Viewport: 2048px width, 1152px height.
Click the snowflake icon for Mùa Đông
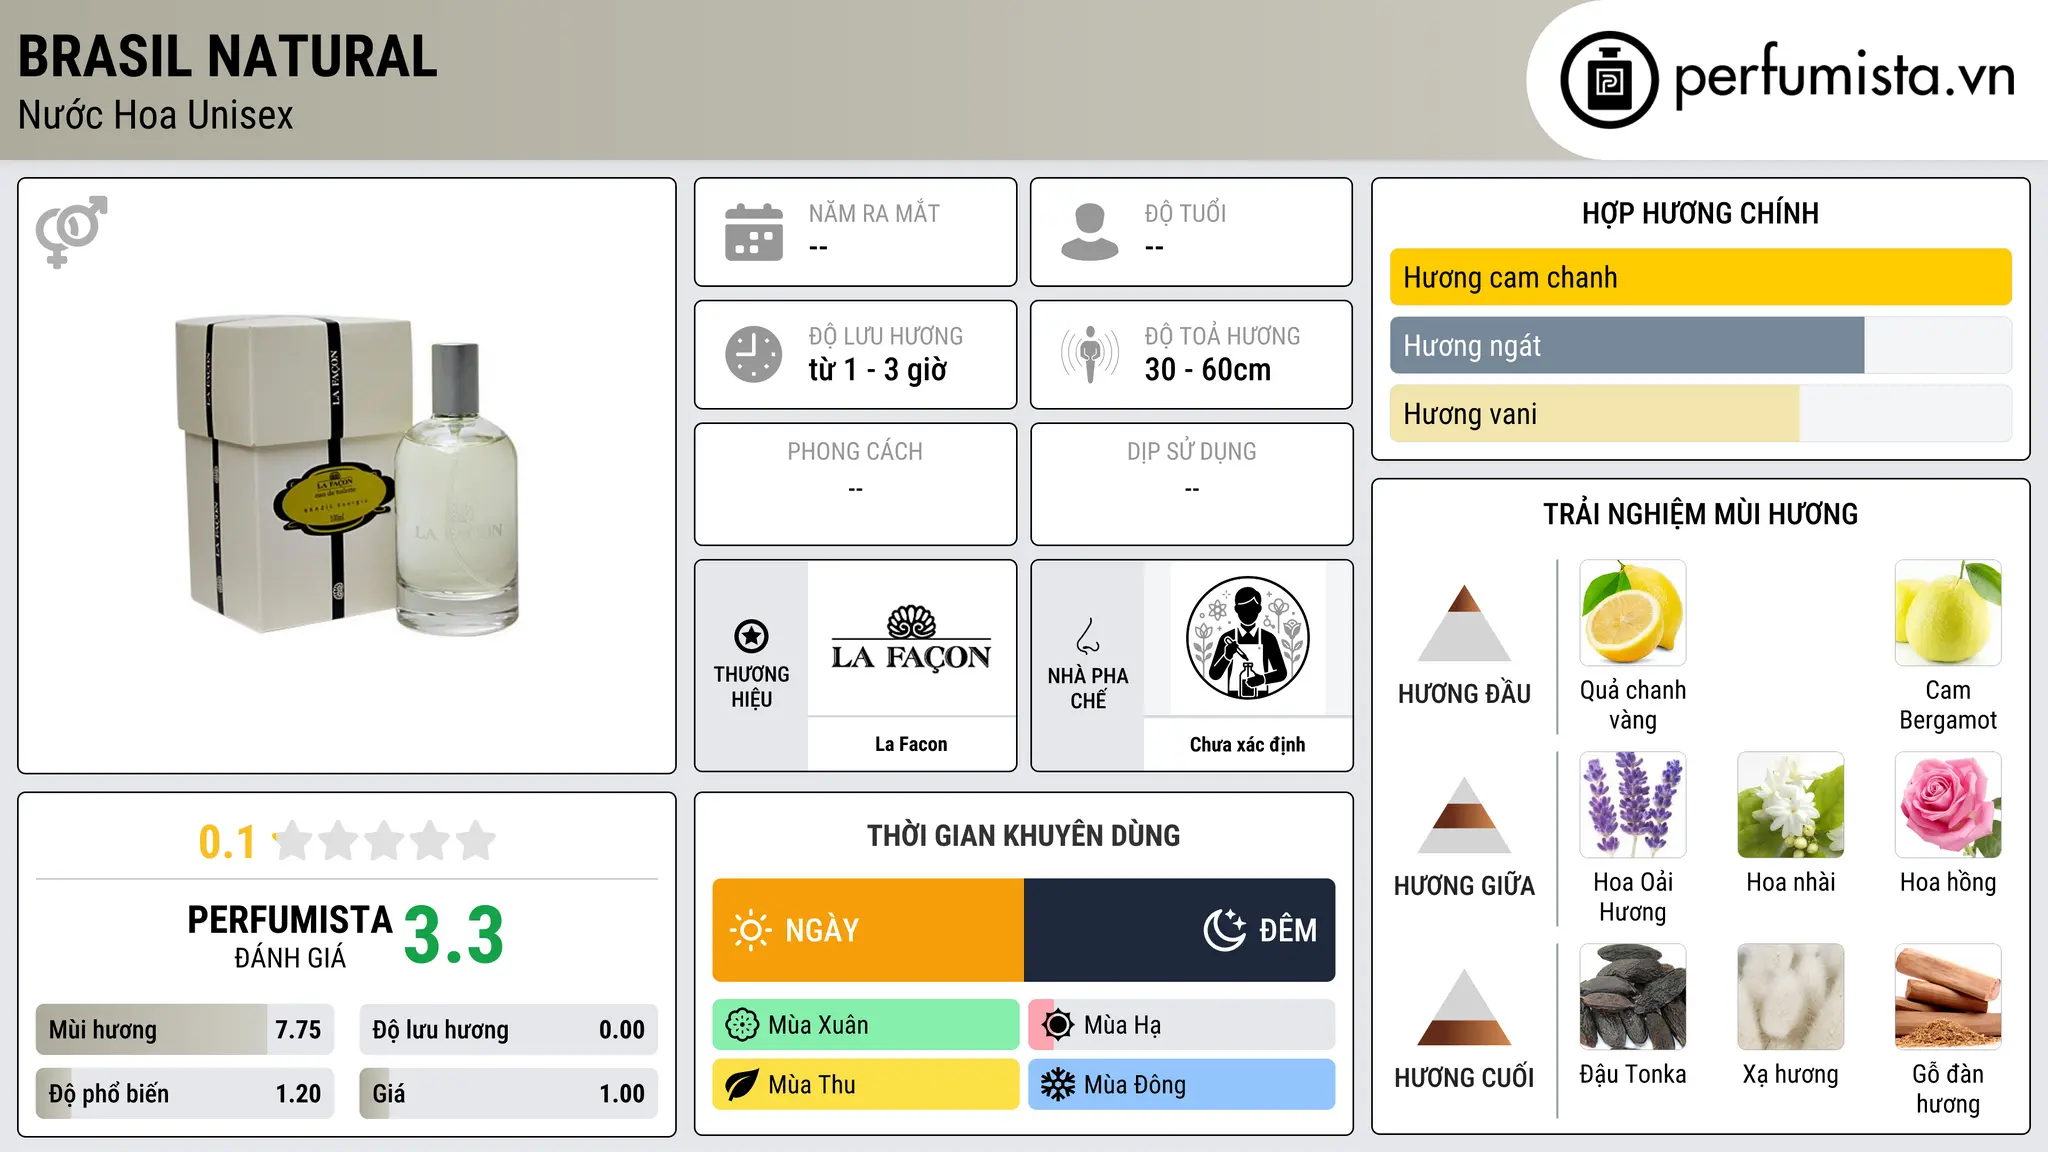coord(1058,1085)
